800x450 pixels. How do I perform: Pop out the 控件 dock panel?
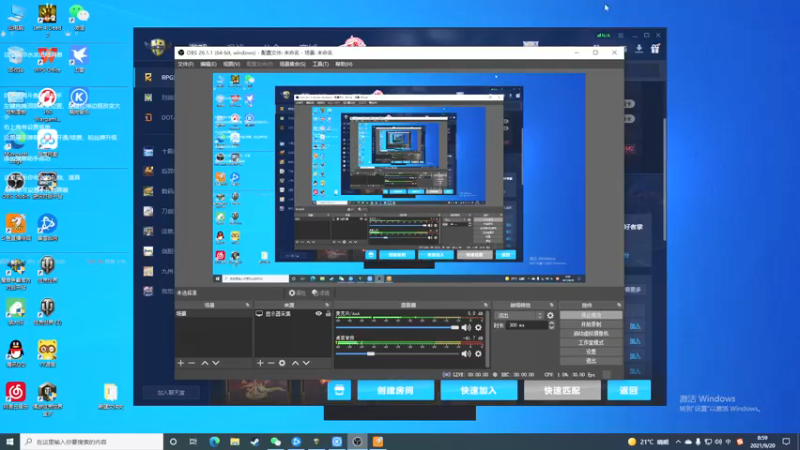click(x=619, y=305)
